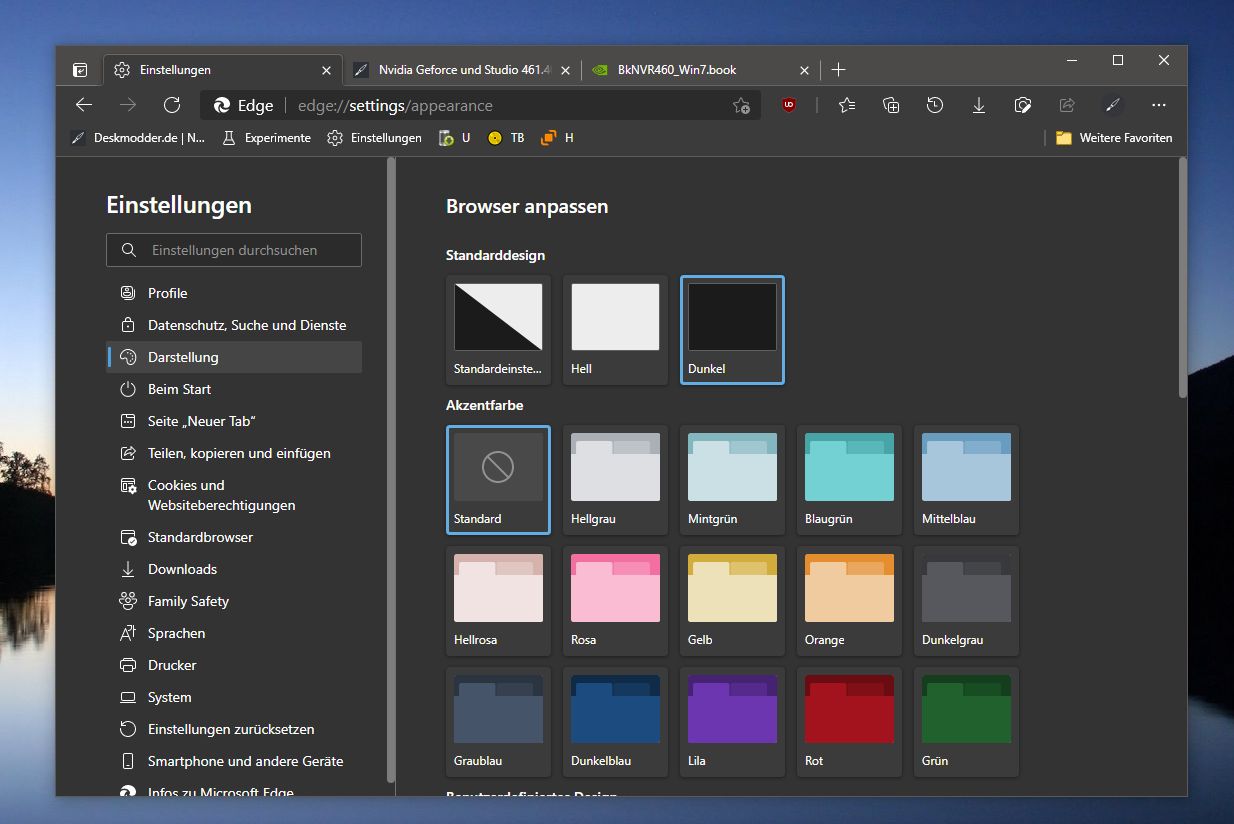Open the H bookmark
The height and width of the screenshot is (824, 1234).
[557, 138]
